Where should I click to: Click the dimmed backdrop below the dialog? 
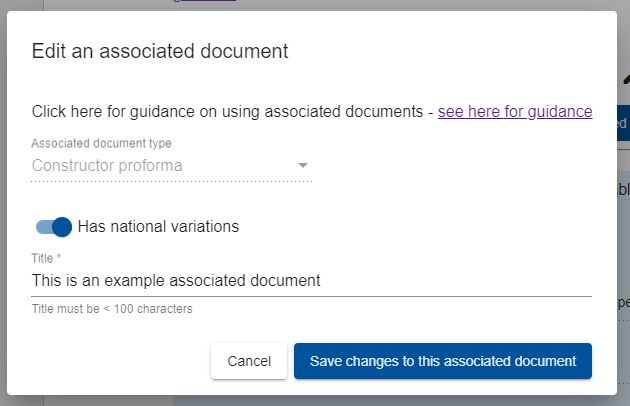pyautogui.click(x=300, y=400)
